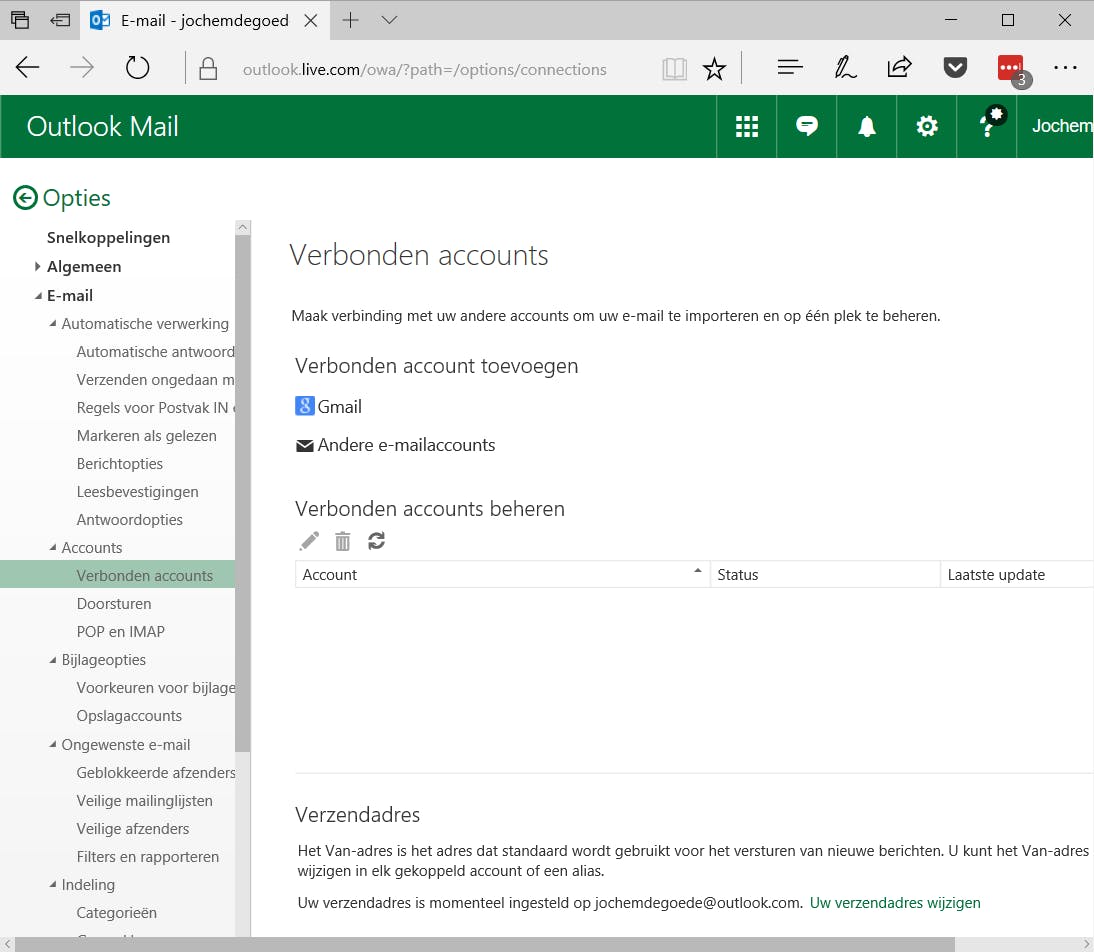Open Automatische antwoorden settings

point(155,352)
